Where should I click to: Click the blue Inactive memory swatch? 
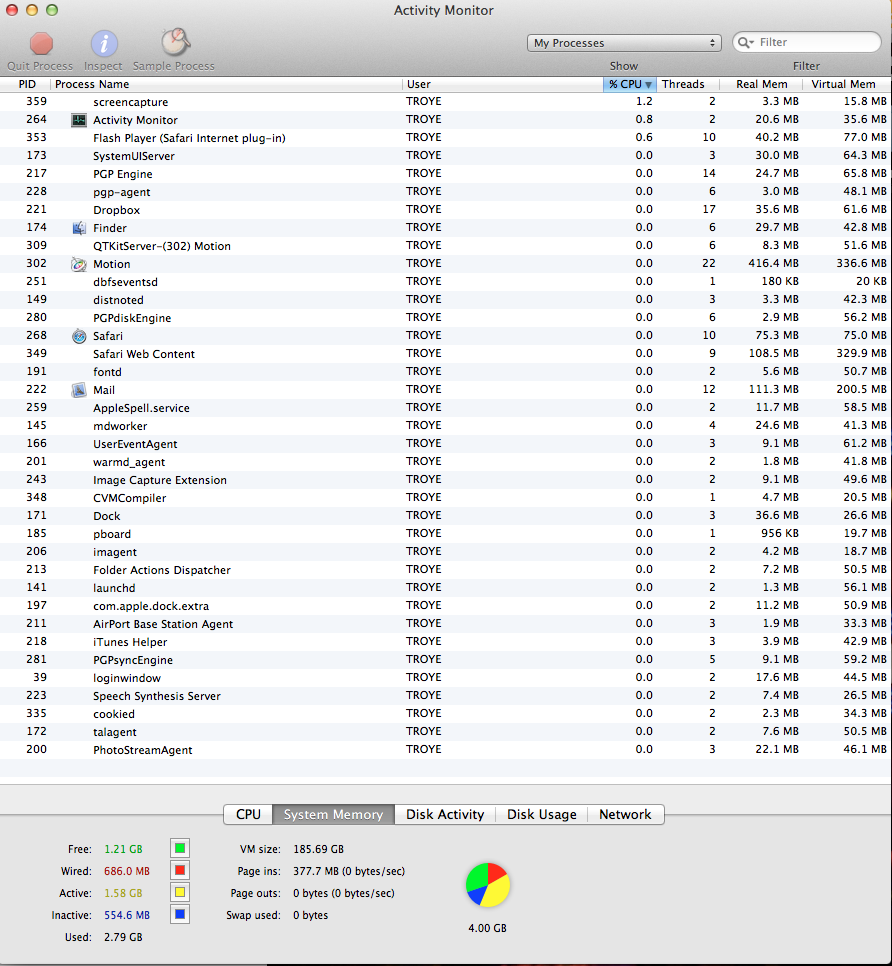pyautogui.click(x=180, y=914)
